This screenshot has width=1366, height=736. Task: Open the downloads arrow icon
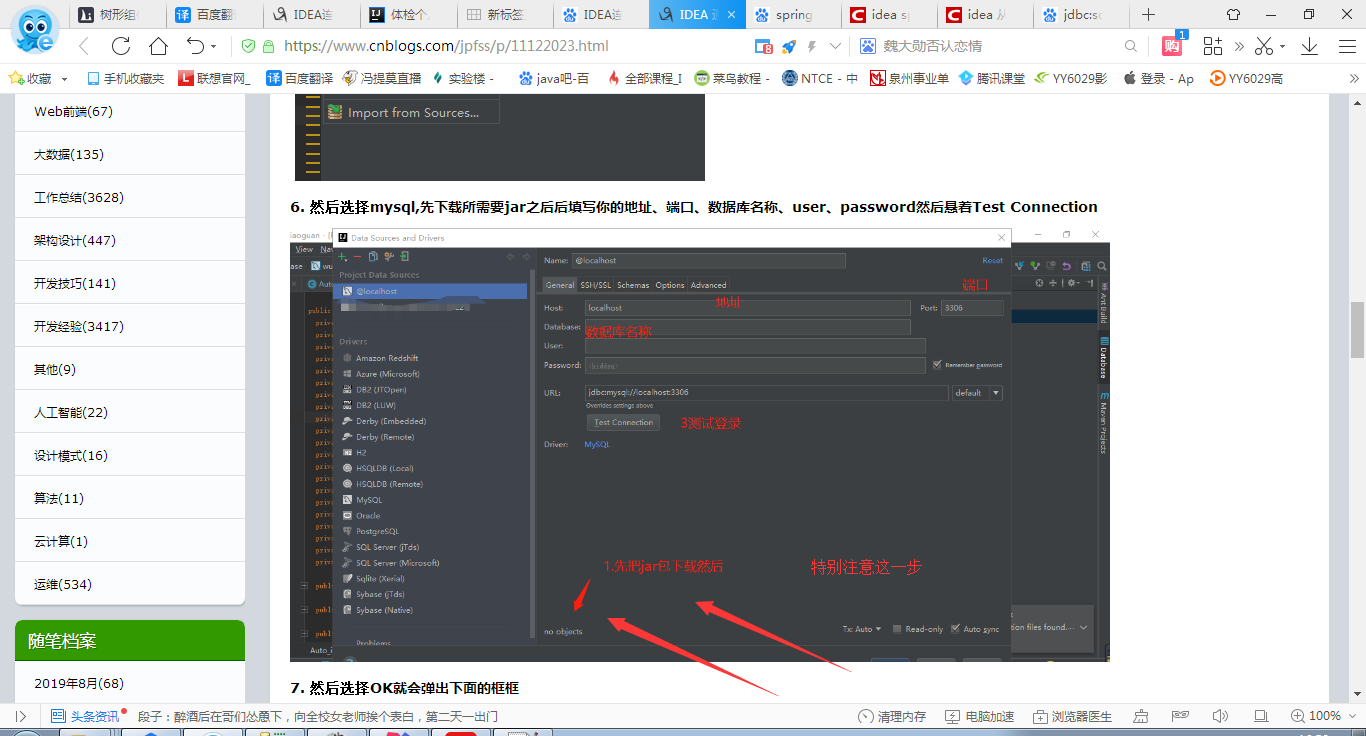click(1309, 46)
